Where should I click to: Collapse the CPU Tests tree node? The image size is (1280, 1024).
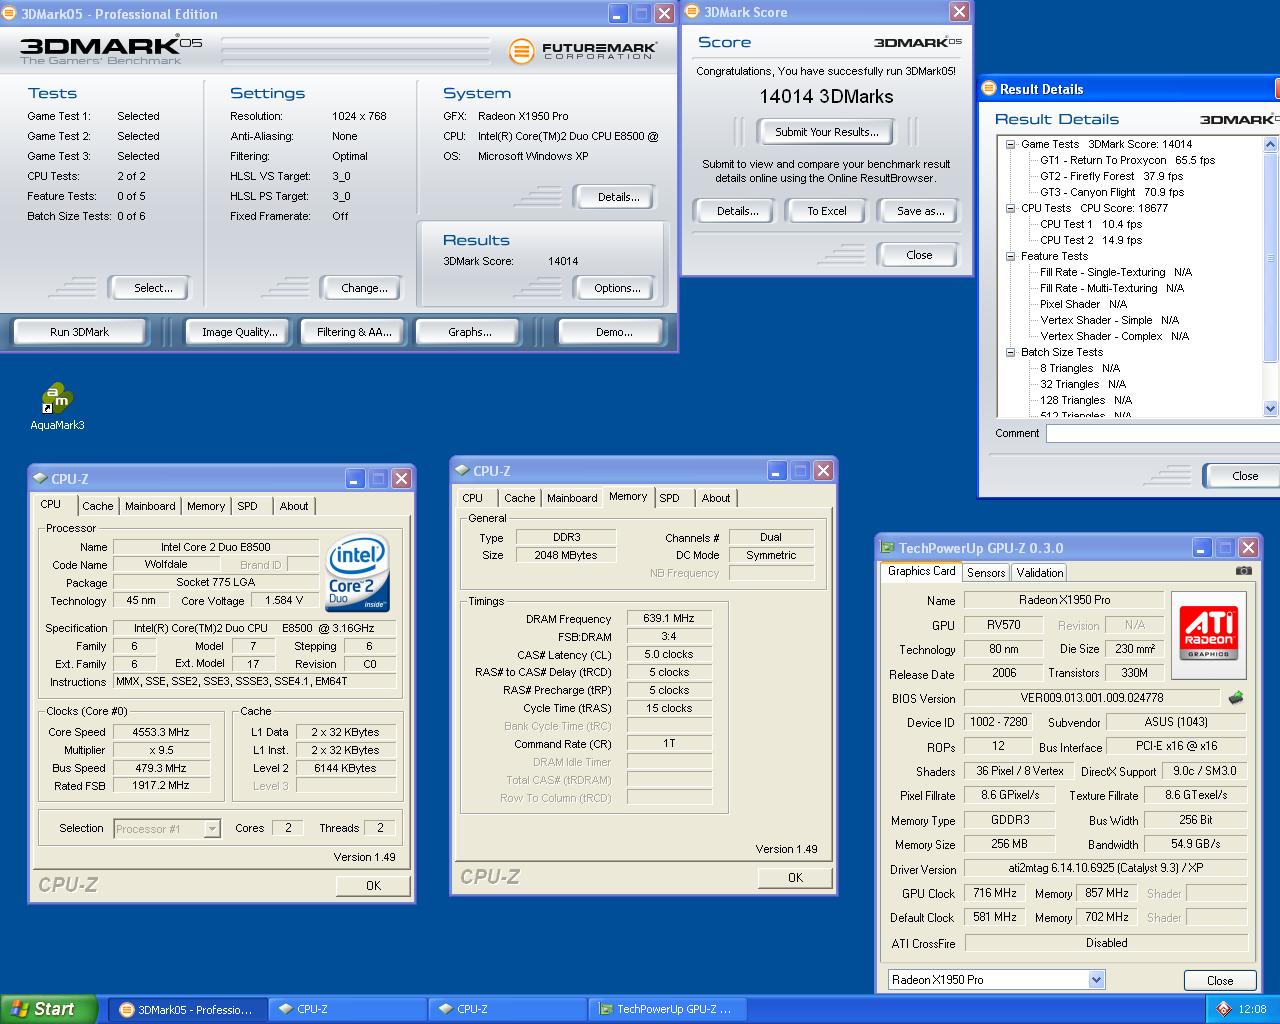click(x=1011, y=208)
